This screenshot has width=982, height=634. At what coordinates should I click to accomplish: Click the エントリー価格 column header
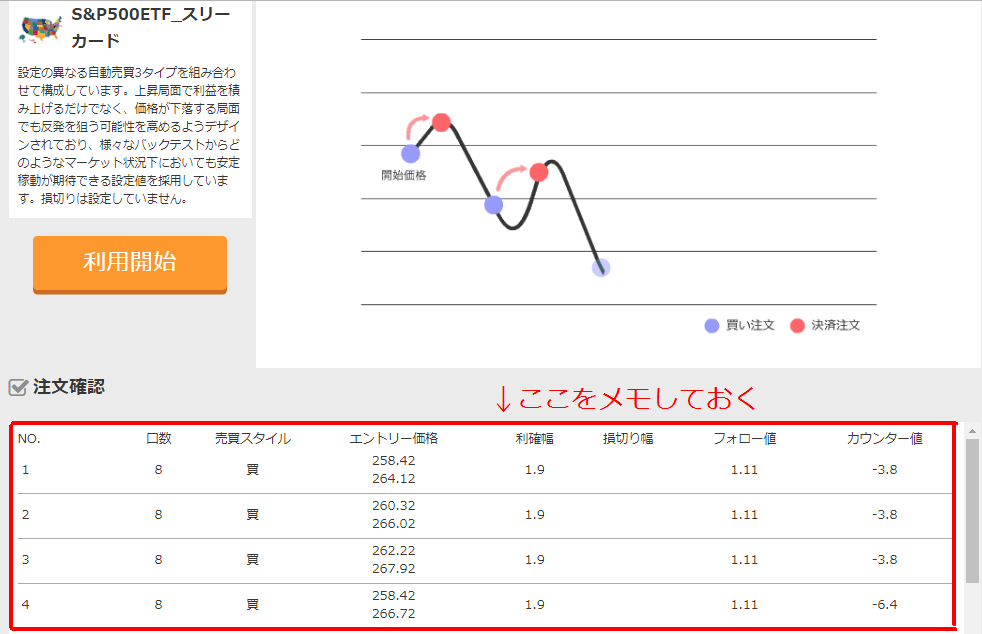pyautogui.click(x=393, y=439)
